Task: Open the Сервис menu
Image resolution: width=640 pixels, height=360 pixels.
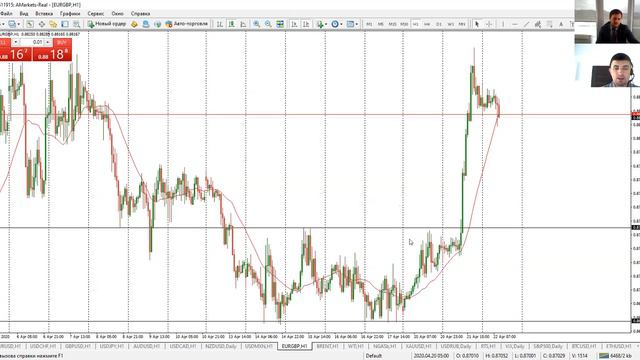Action: pos(96,13)
